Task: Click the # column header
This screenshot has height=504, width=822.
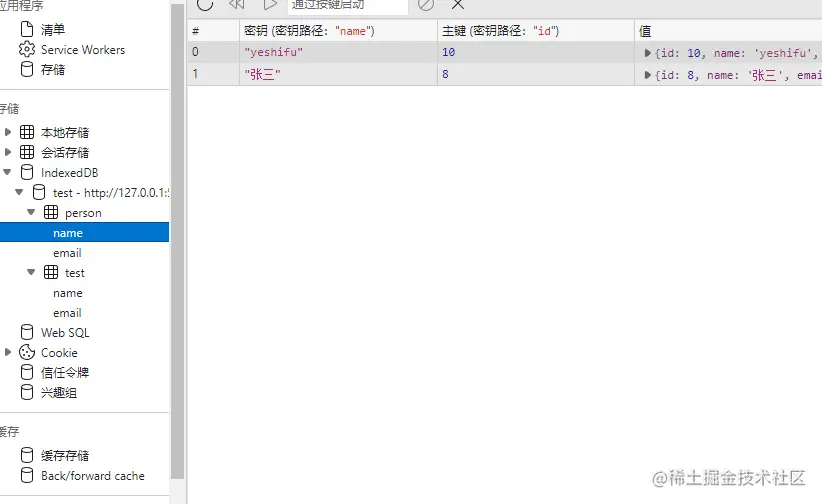Action: pos(213,31)
